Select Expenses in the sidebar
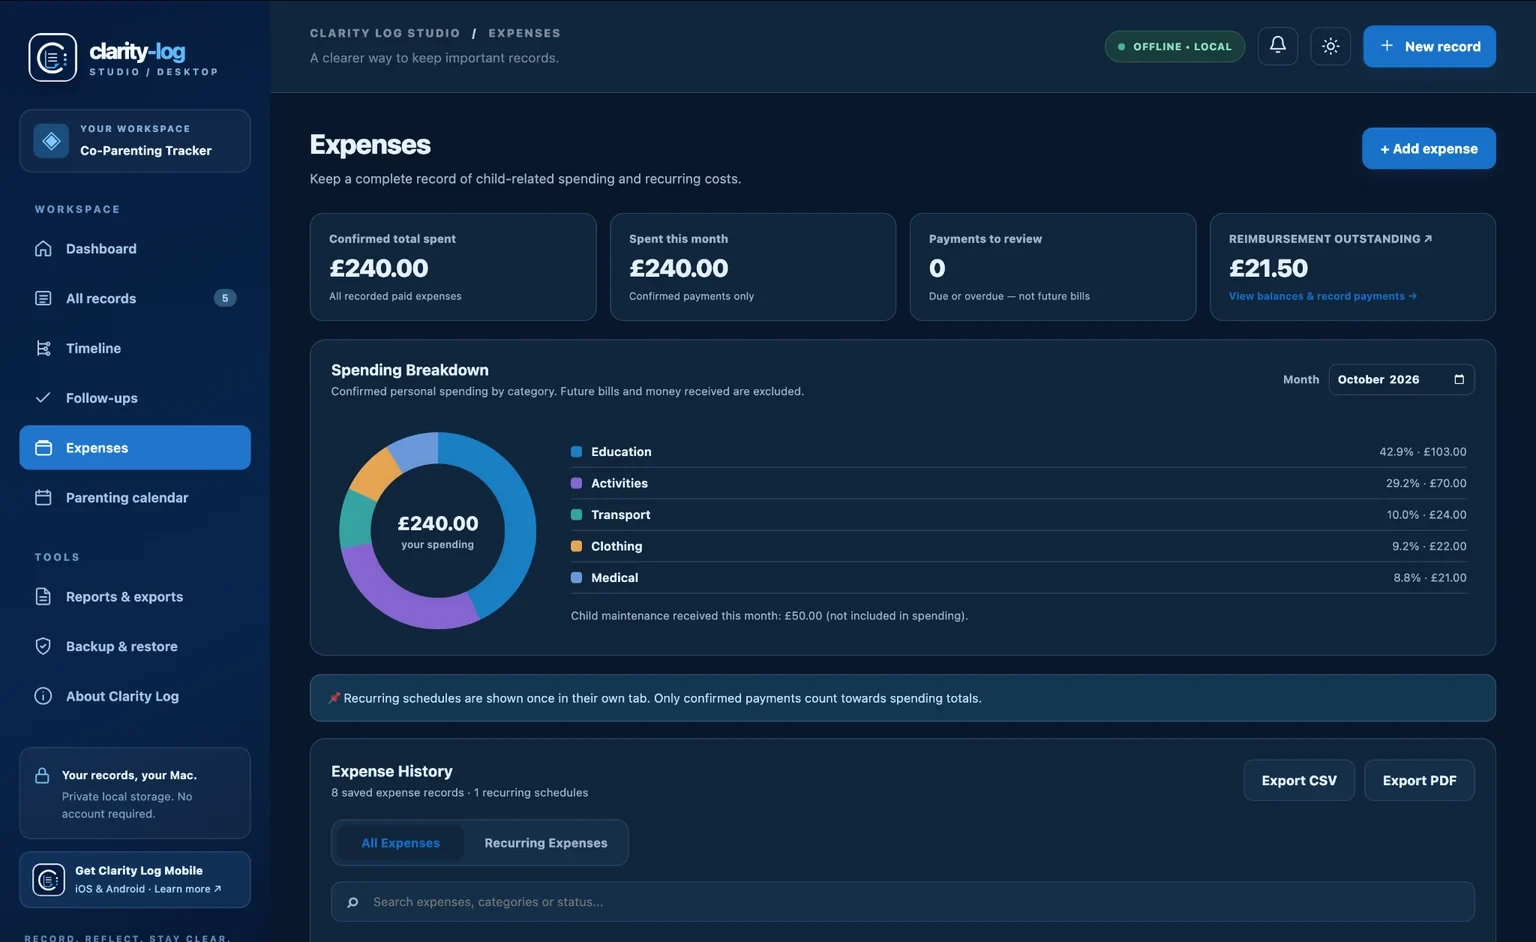Viewport: 1536px width, 942px height. point(135,448)
